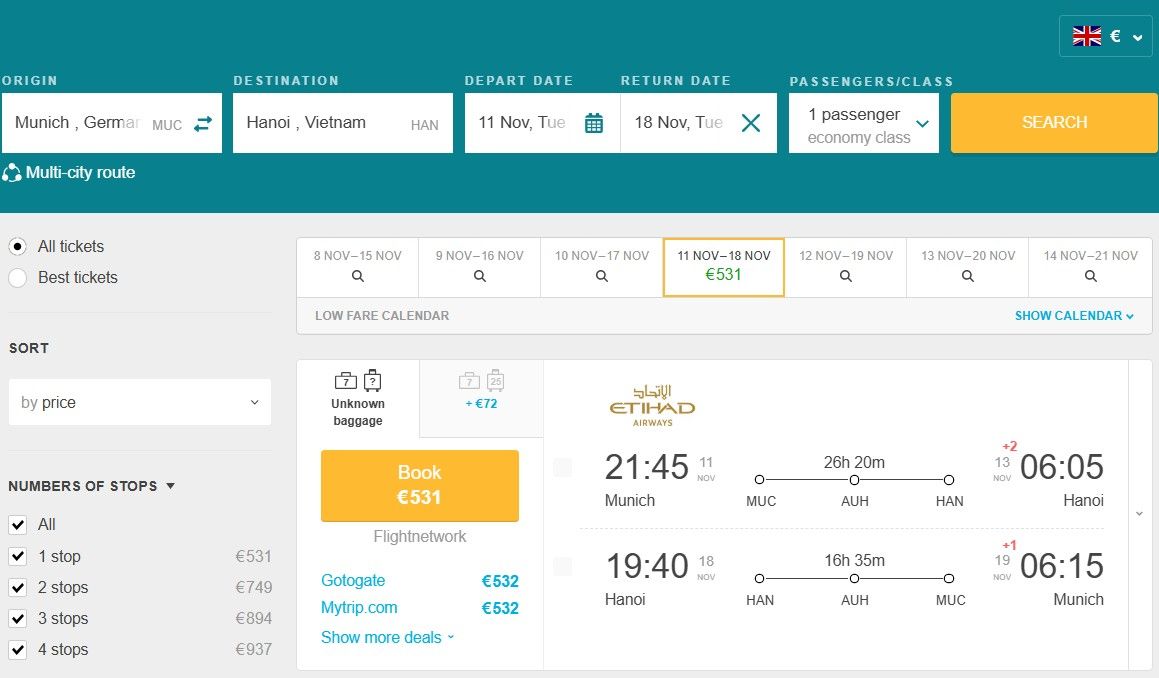The height and width of the screenshot is (678, 1159).
Task: Click the return date field 18 Nov
Action: 699,123
